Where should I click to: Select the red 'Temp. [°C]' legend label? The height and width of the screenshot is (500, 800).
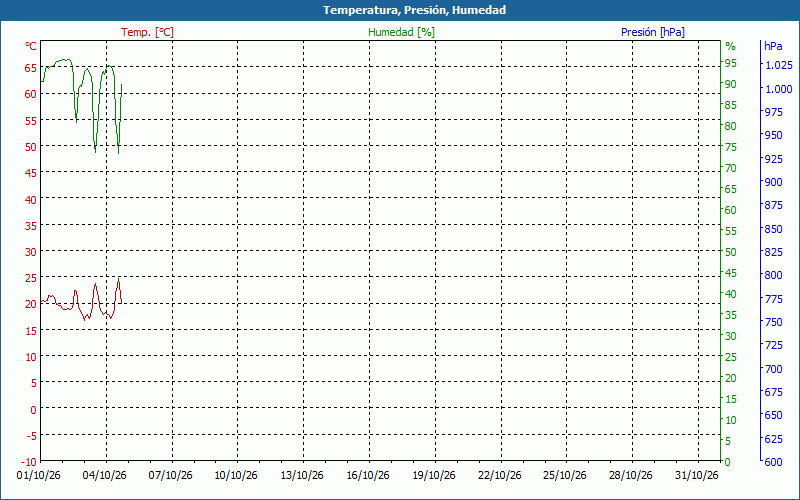tap(147, 32)
